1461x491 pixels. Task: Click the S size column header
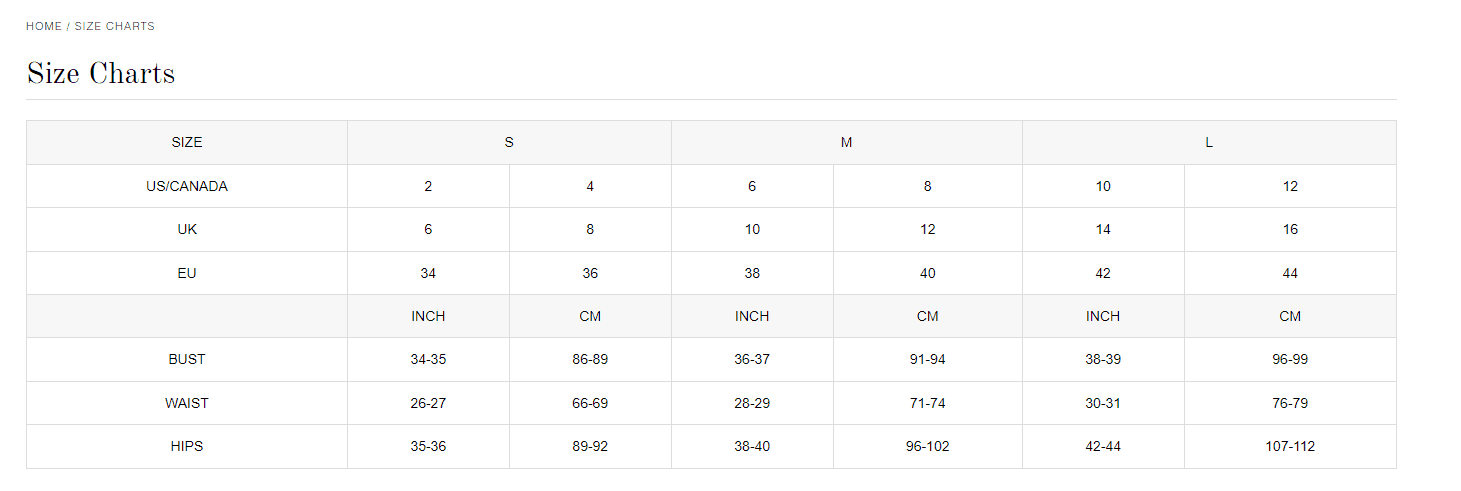[509, 142]
